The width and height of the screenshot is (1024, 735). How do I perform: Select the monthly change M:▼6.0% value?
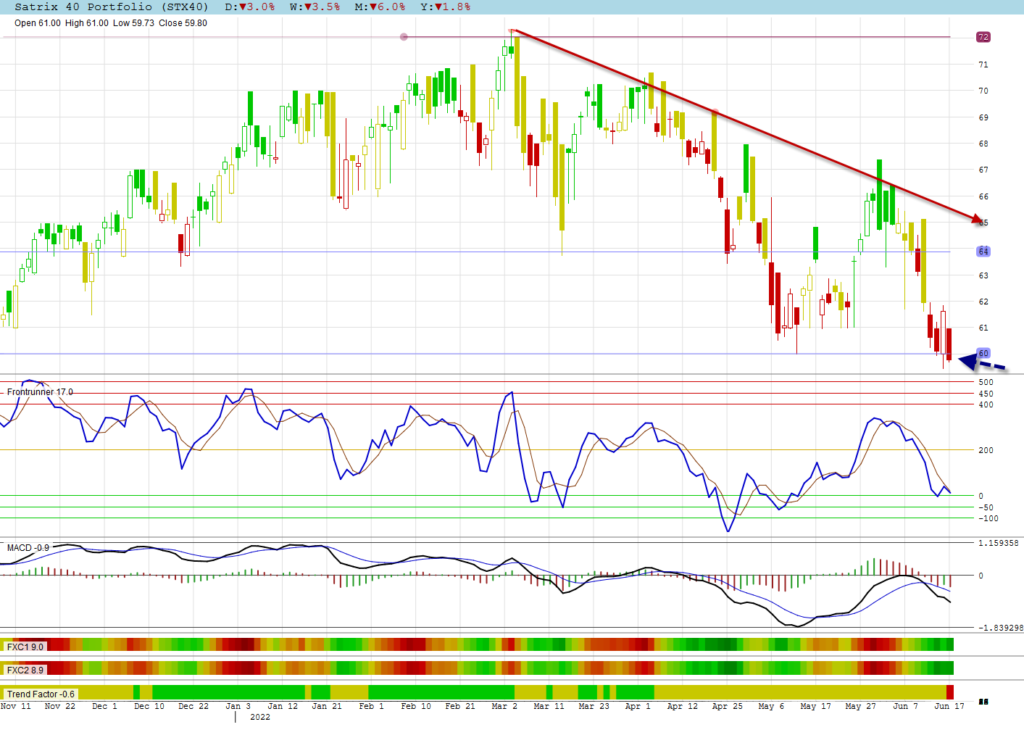(380, 7)
